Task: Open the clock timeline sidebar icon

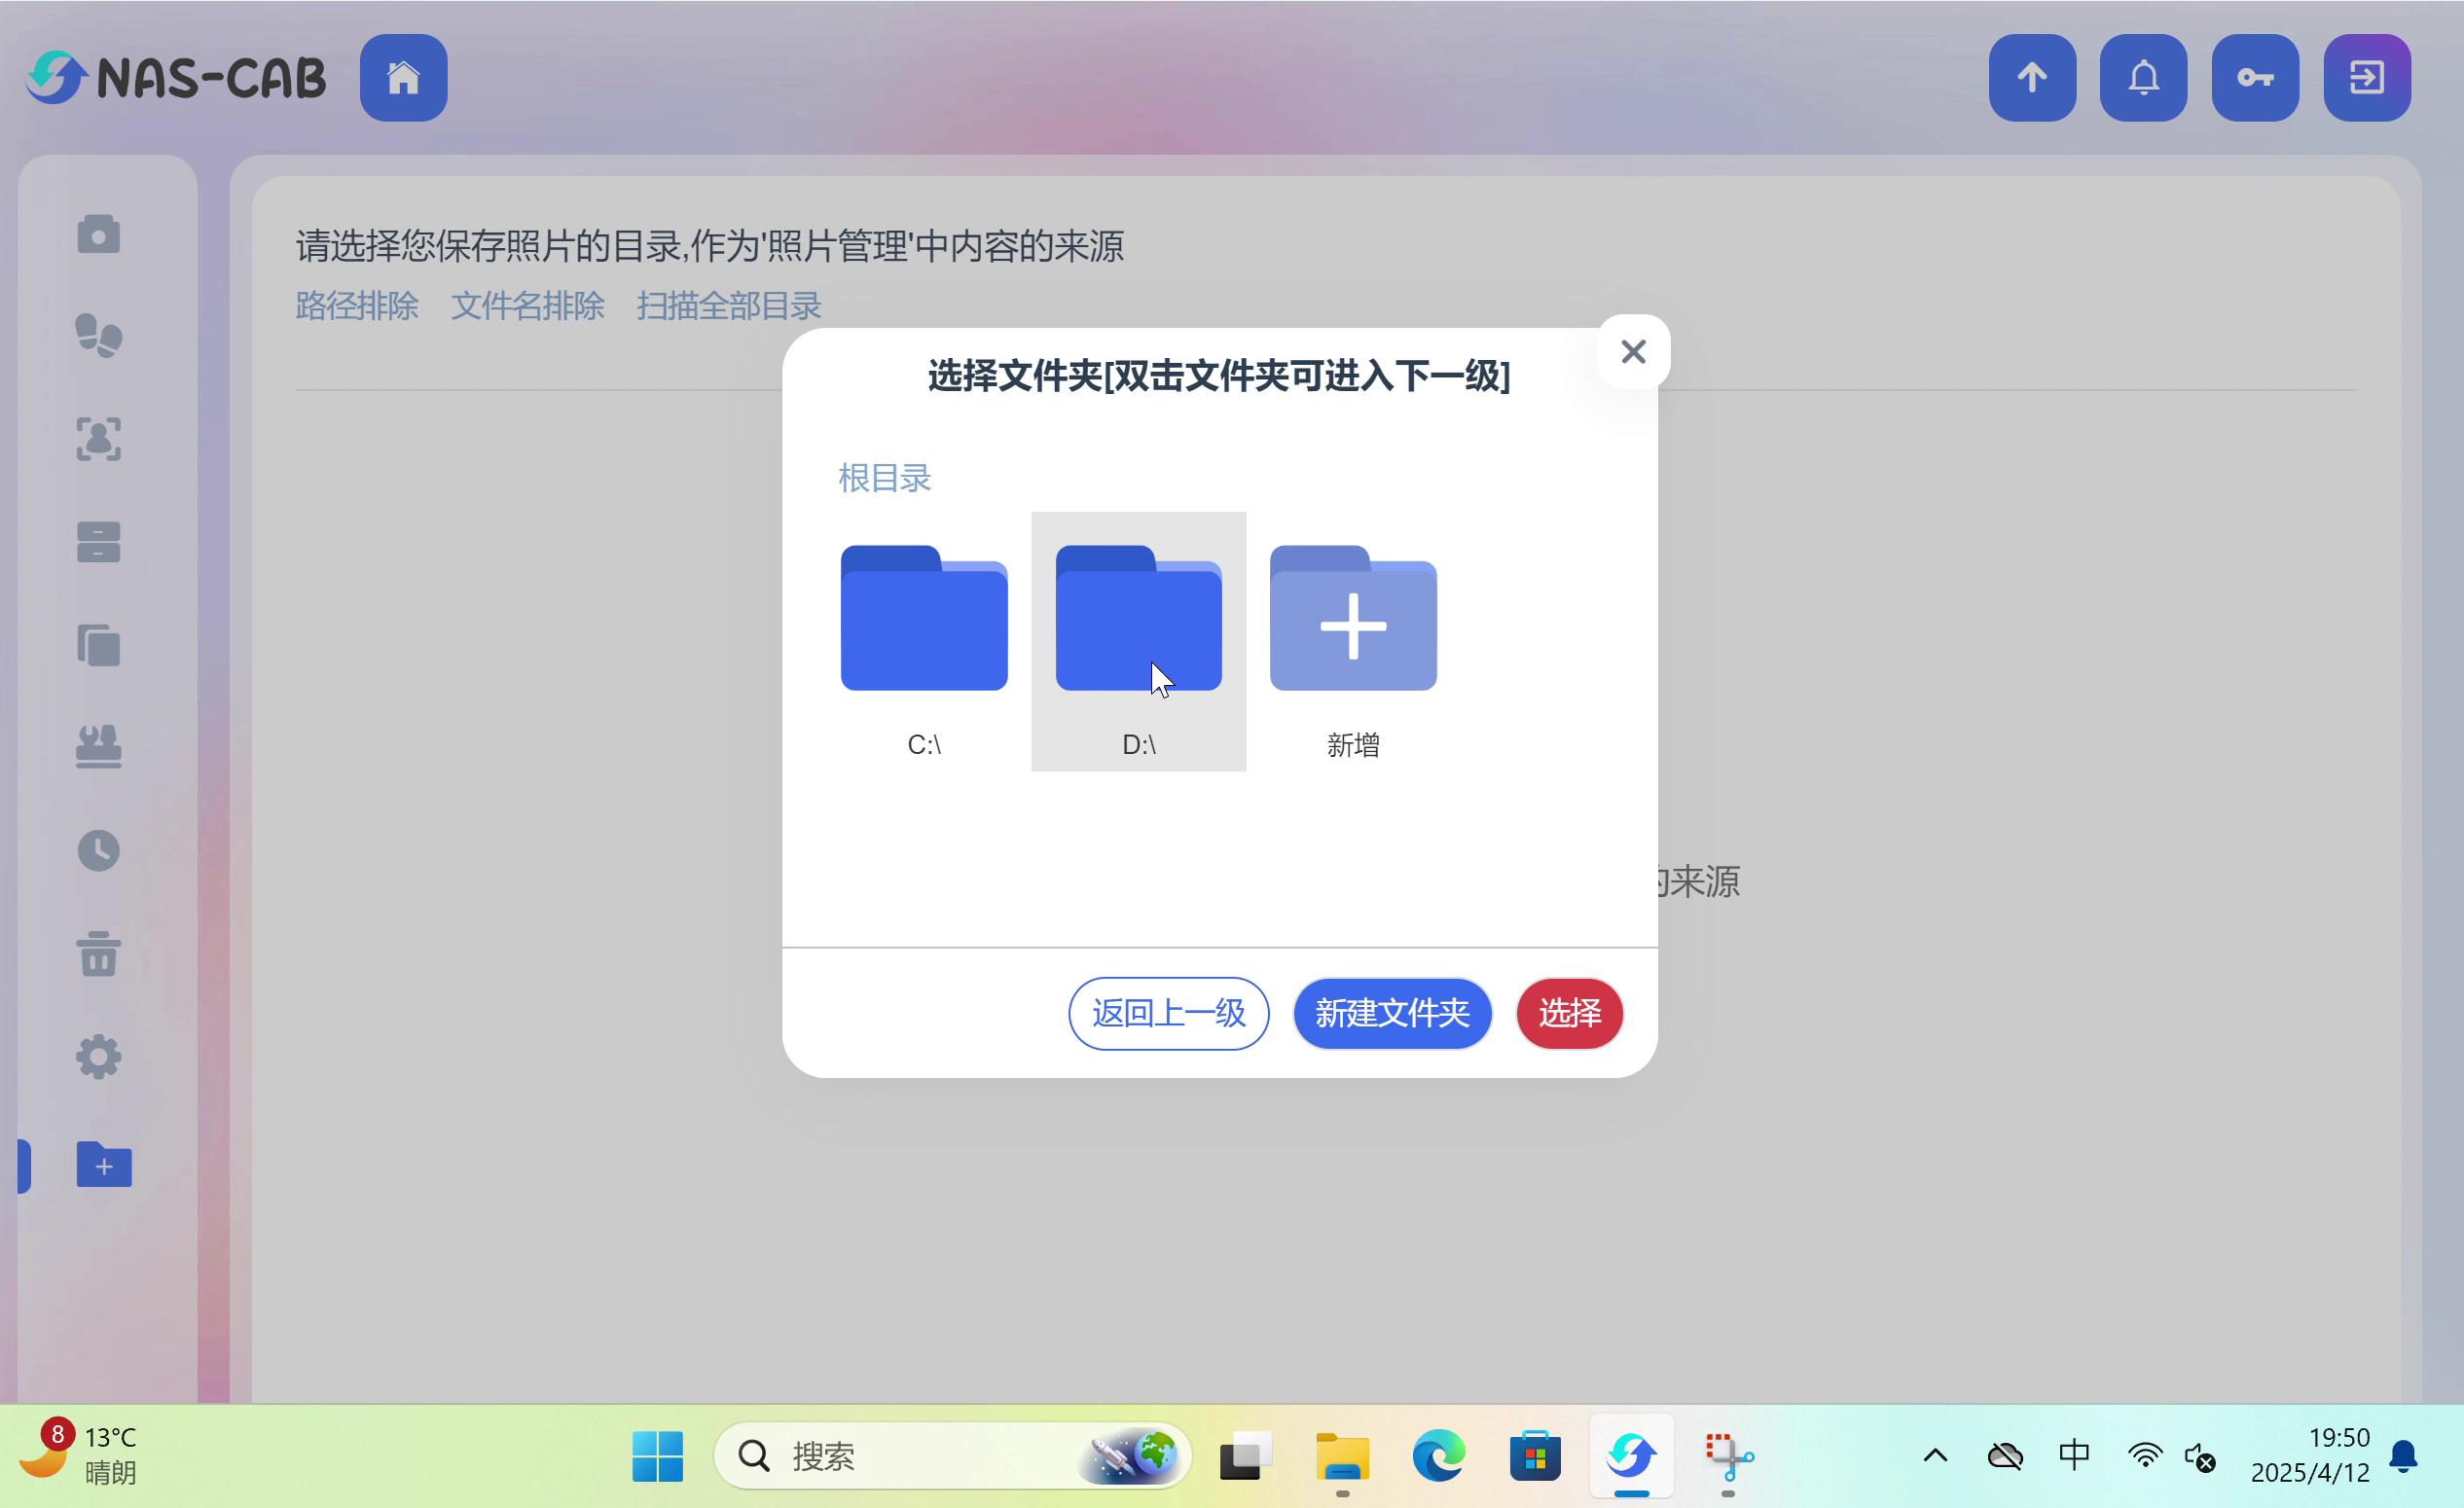Action: 98,850
